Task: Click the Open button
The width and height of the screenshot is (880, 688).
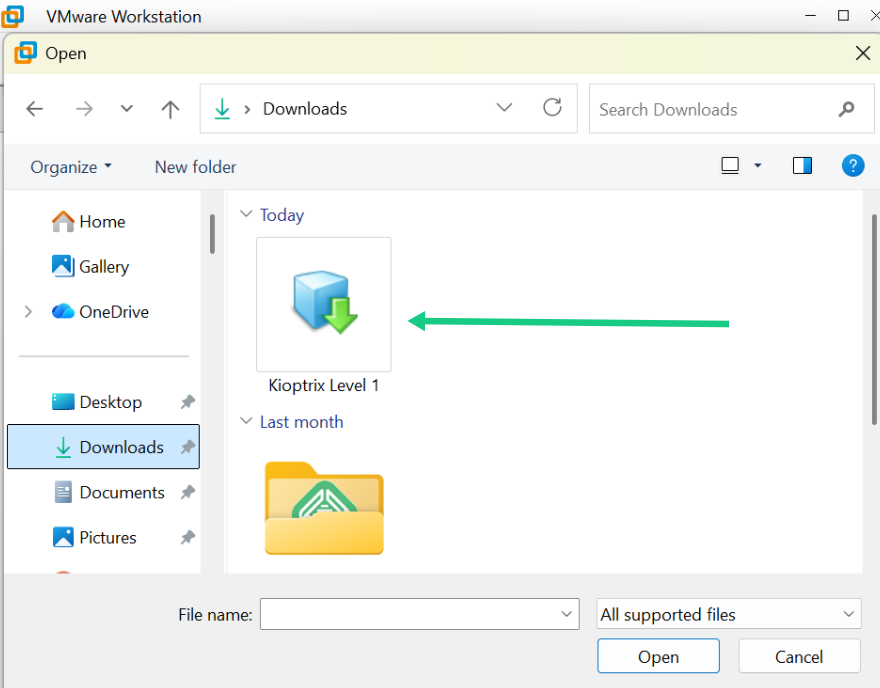Action: 658,656
